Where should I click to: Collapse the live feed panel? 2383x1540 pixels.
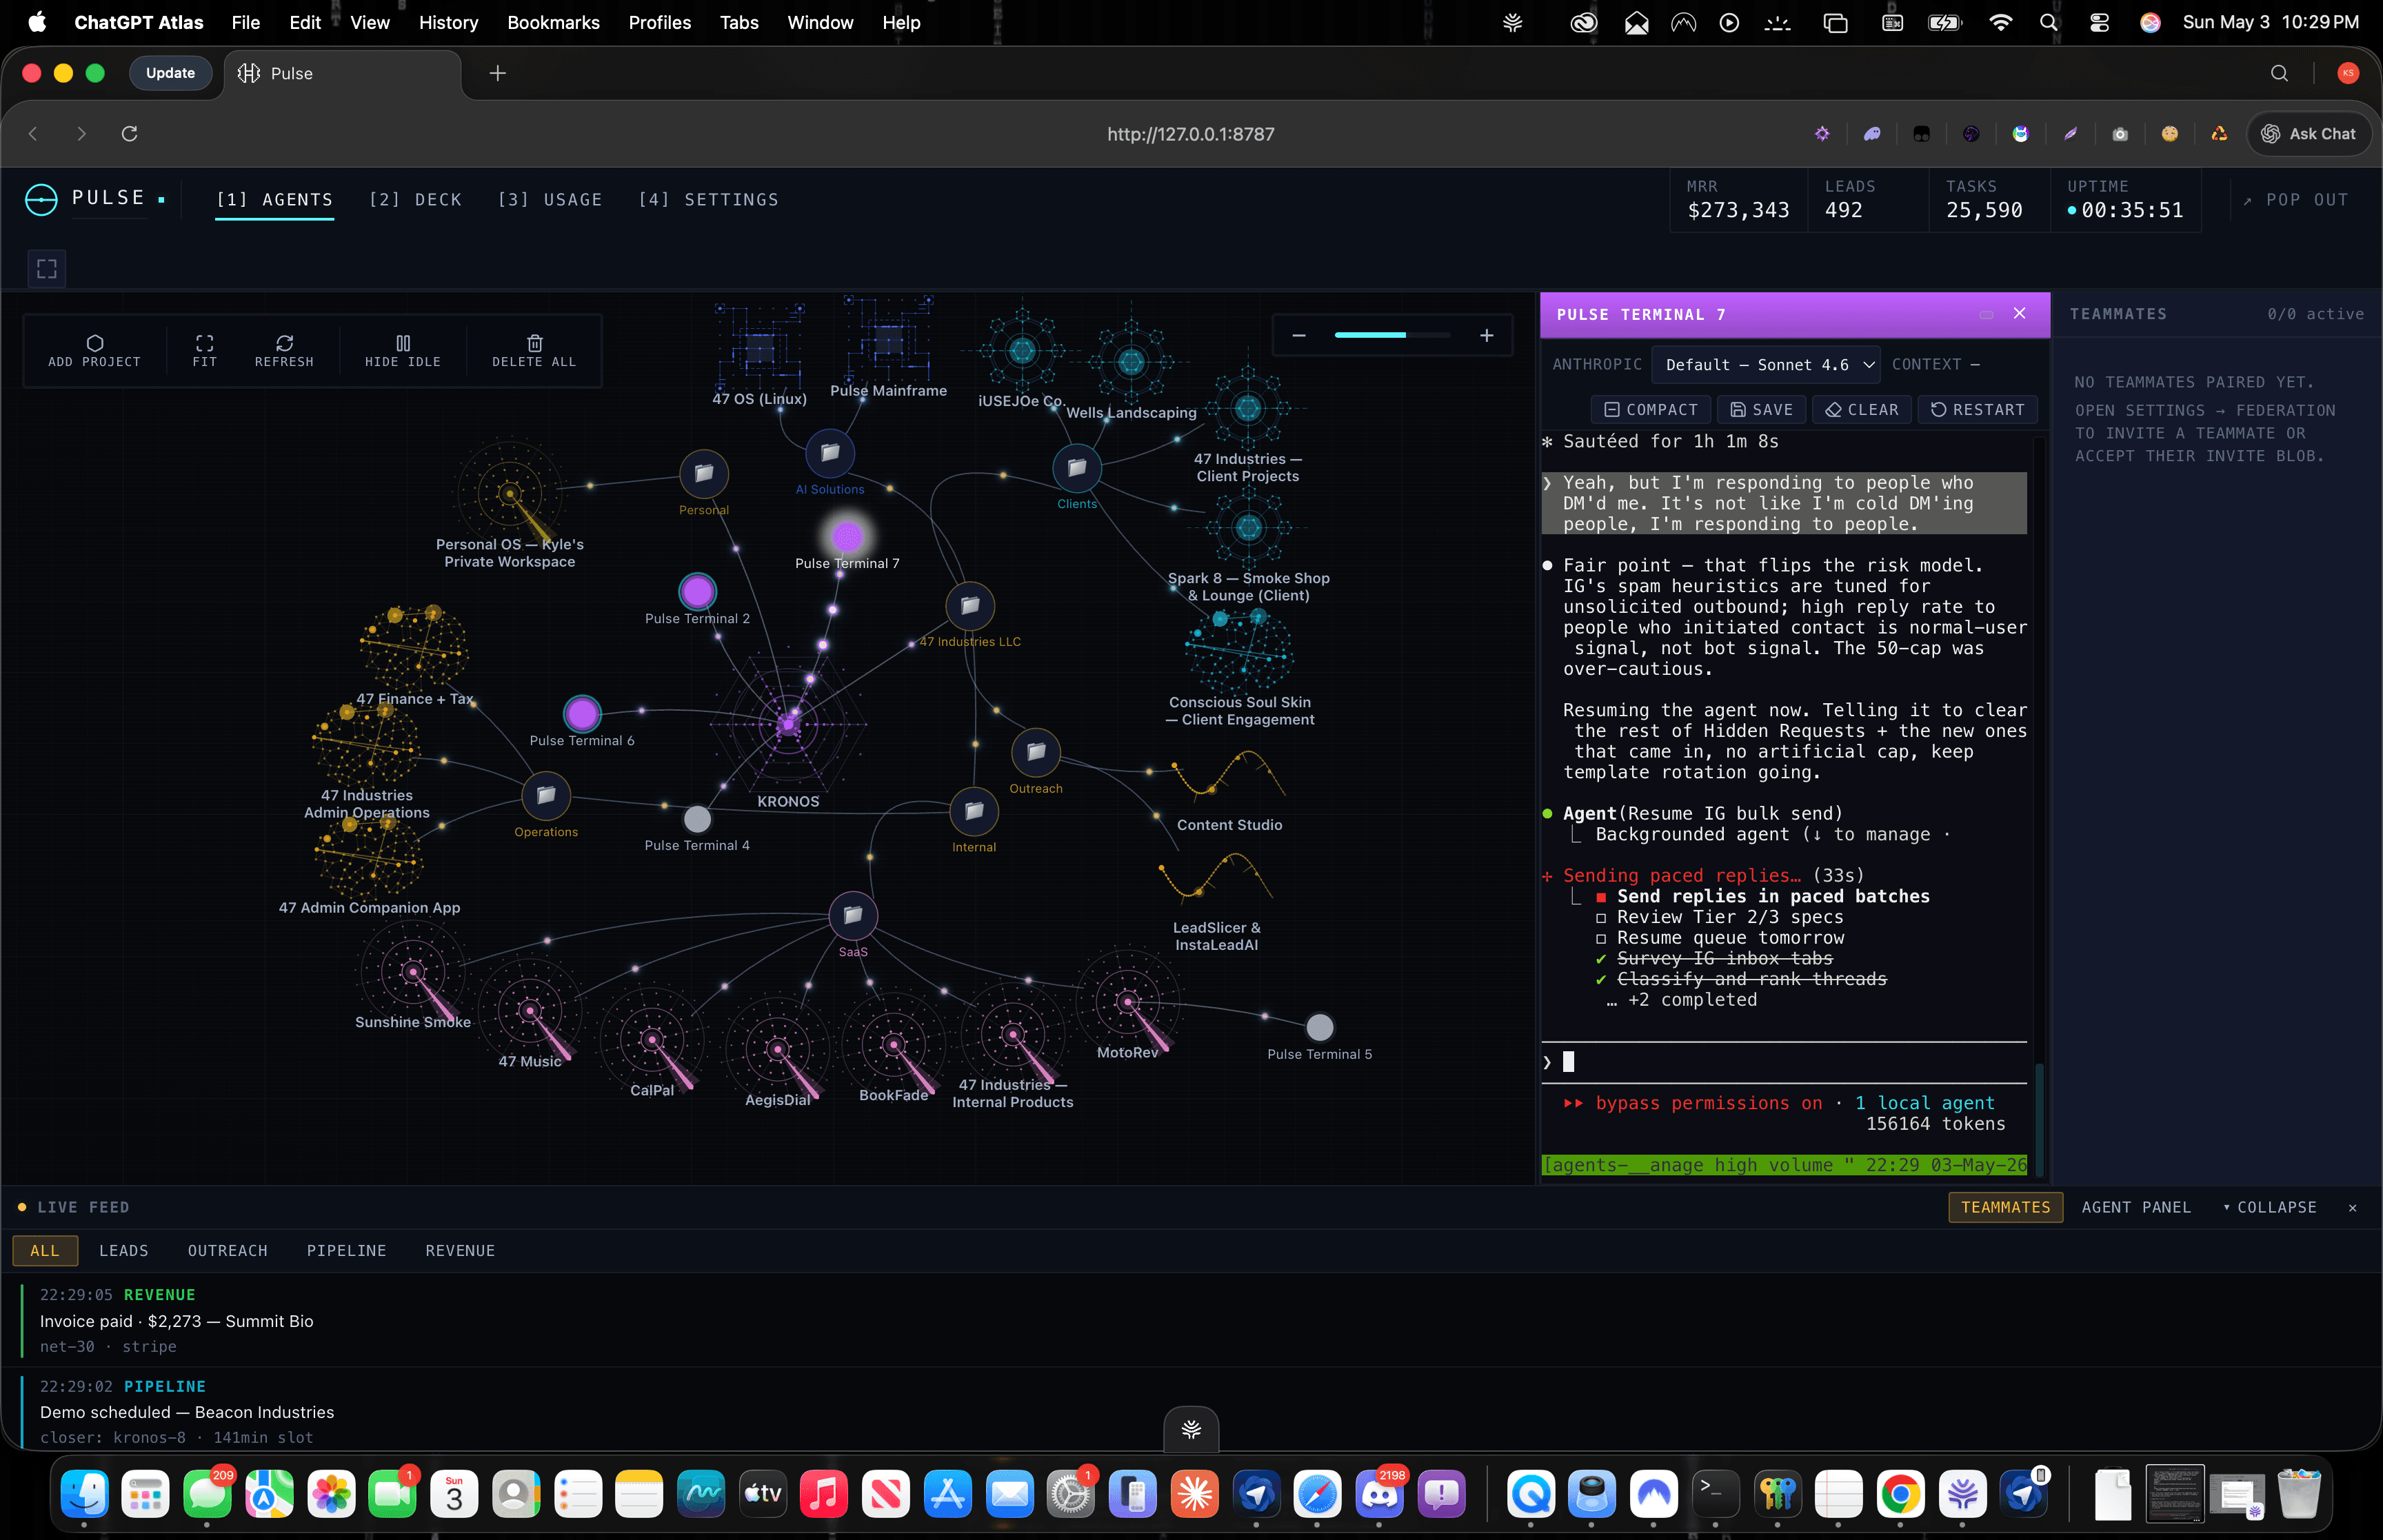[x=2270, y=1207]
